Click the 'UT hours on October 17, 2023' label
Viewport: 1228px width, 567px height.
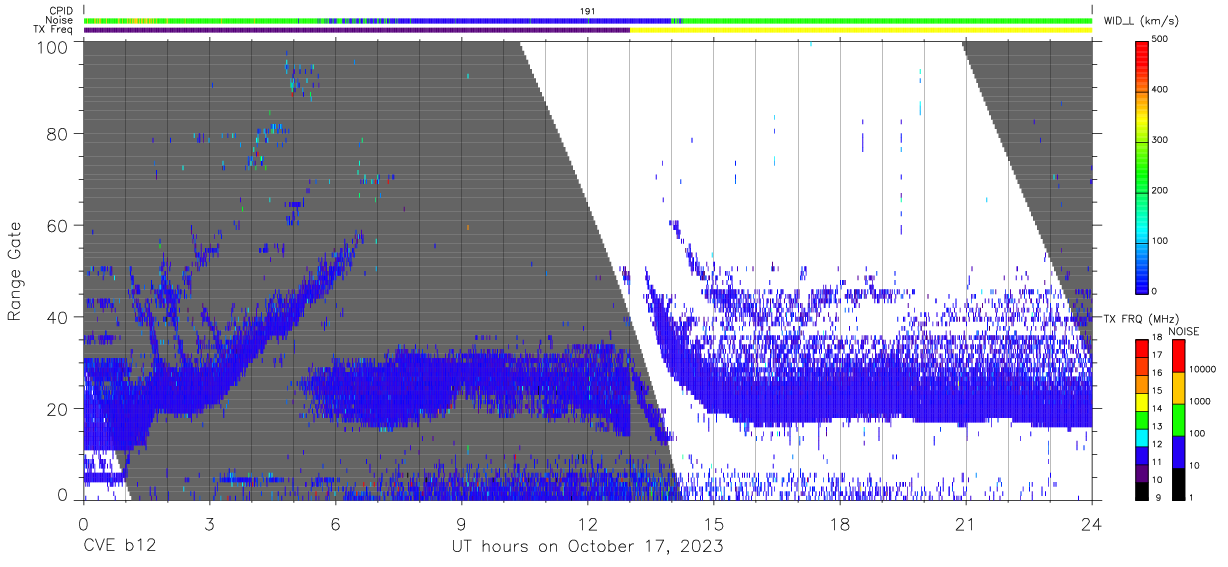click(588, 547)
